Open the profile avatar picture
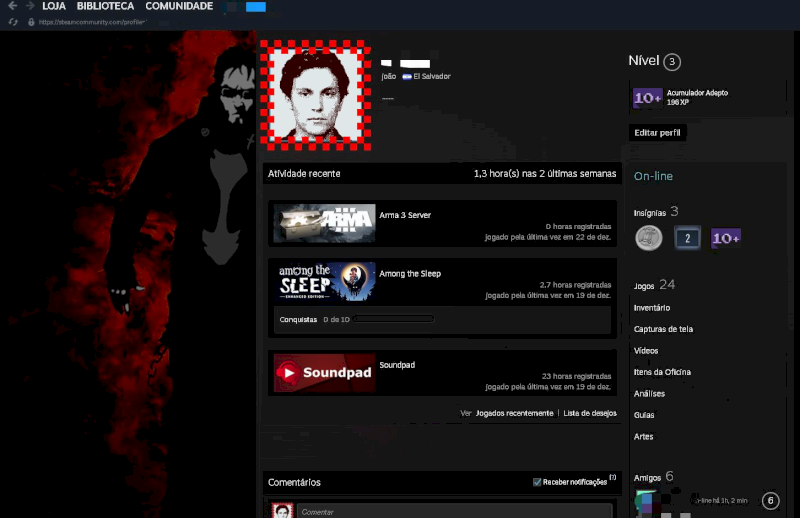The width and height of the screenshot is (800, 518). [315, 95]
